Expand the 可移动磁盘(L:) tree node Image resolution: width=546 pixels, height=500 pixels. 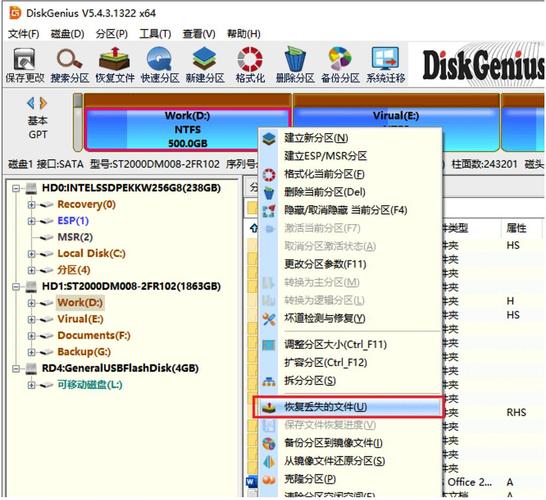click(x=31, y=385)
